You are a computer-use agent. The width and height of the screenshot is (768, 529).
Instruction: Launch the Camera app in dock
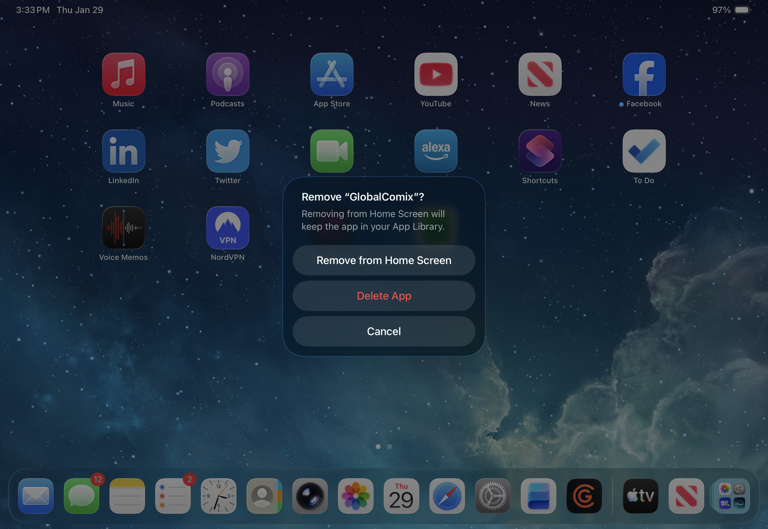(x=310, y=496)
